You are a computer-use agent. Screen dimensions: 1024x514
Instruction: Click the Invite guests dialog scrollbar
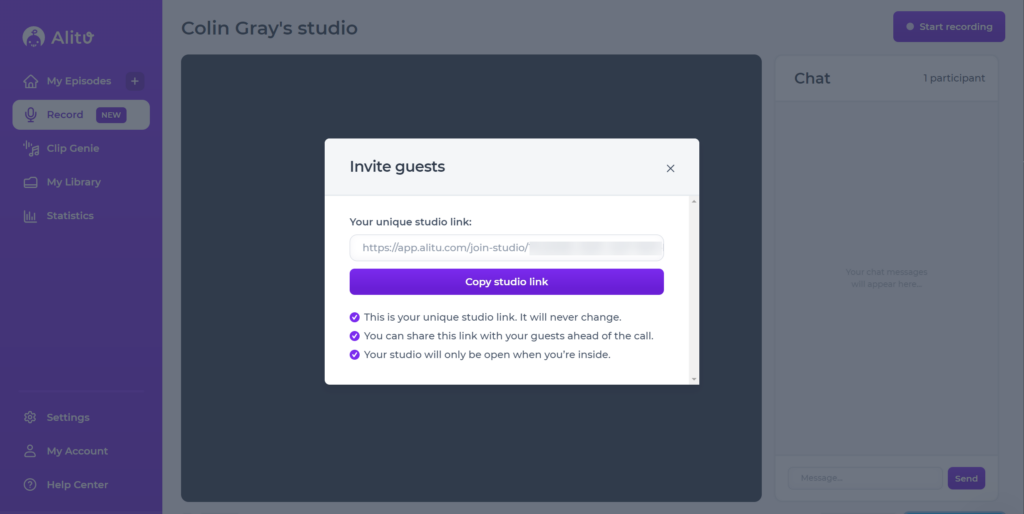pyautogui.click(x=694, y=290)
